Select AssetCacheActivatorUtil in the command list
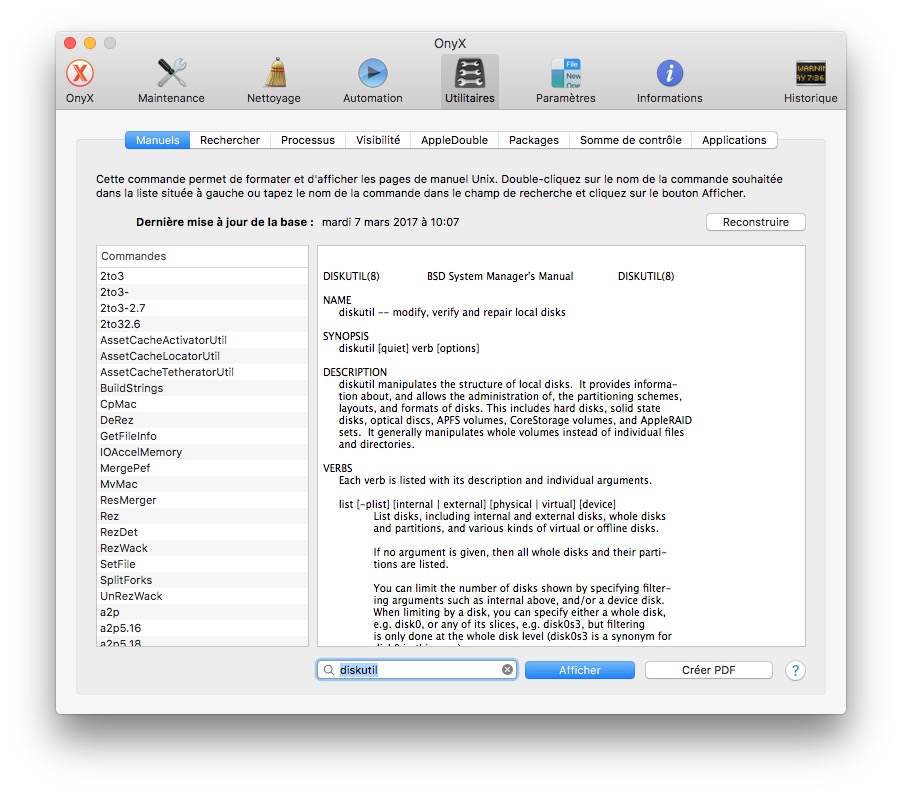 pyautogui.click(x=202, y=340)
